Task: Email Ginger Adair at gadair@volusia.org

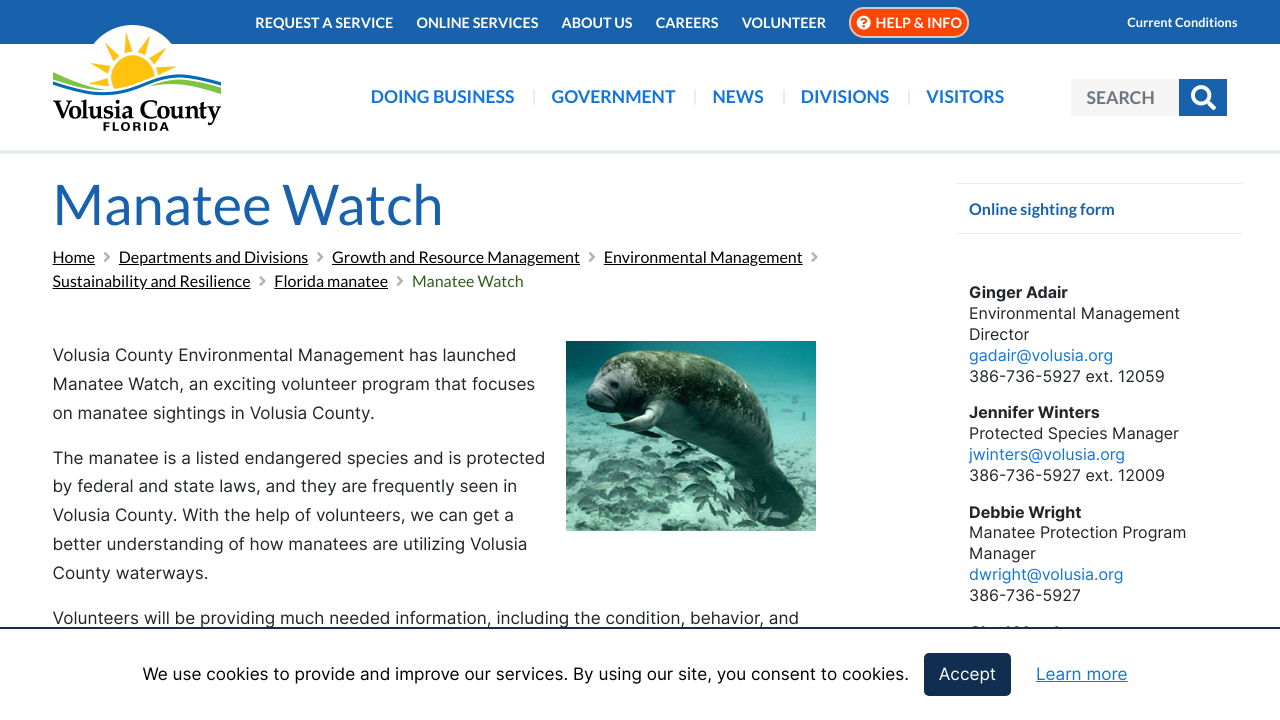Action: (1041, 355)
